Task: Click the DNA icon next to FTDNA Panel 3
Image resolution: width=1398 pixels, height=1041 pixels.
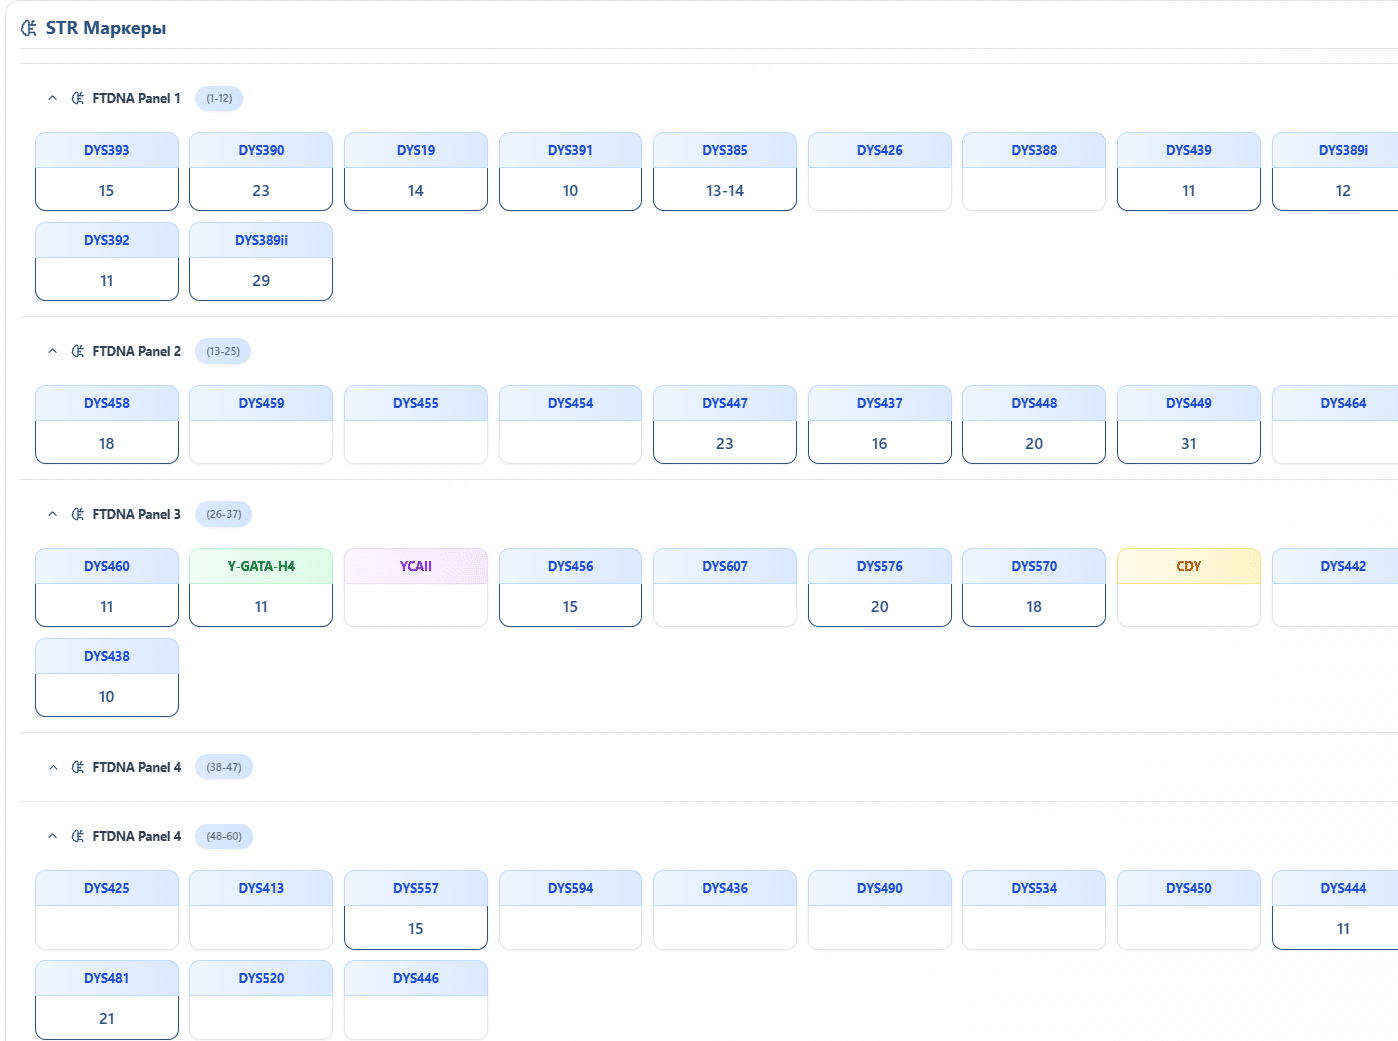Action: (78, 514)
